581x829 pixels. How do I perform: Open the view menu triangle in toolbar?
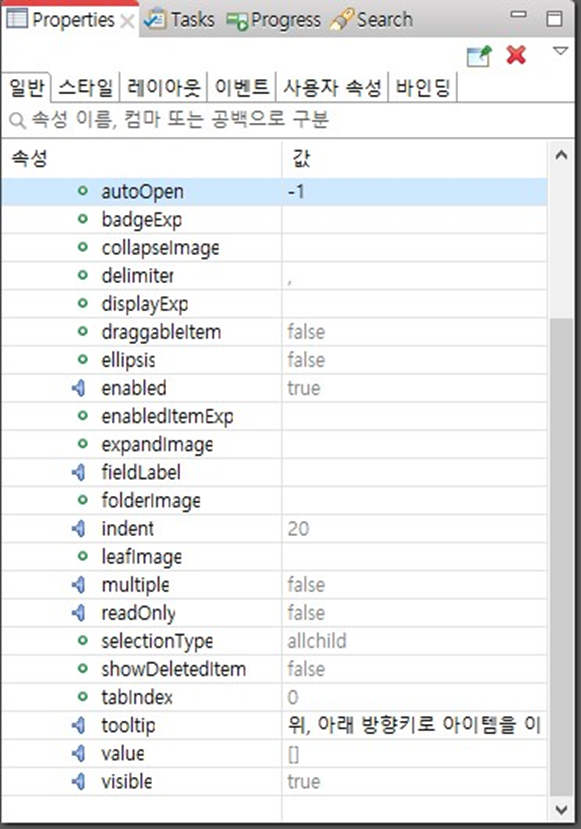click(560, 51)
